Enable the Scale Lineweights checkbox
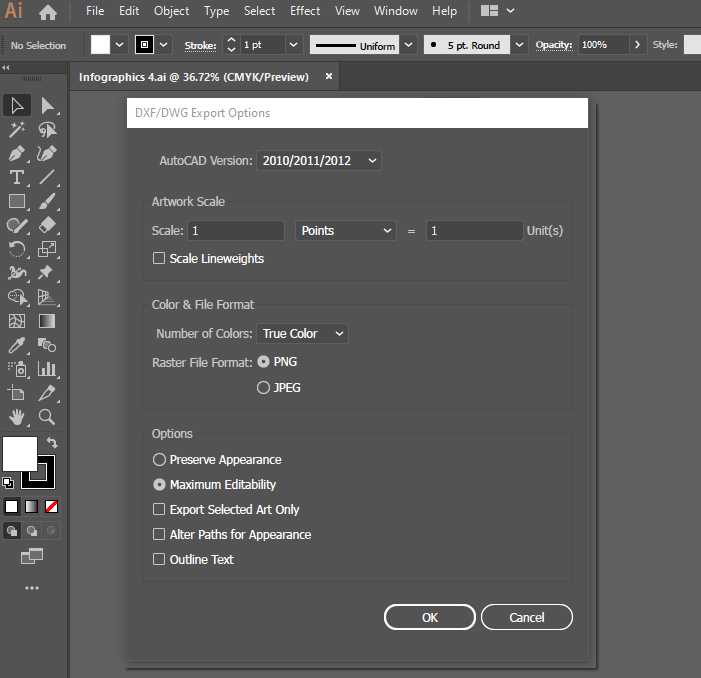This screenshot has height=678, width=701. point(159,258)
